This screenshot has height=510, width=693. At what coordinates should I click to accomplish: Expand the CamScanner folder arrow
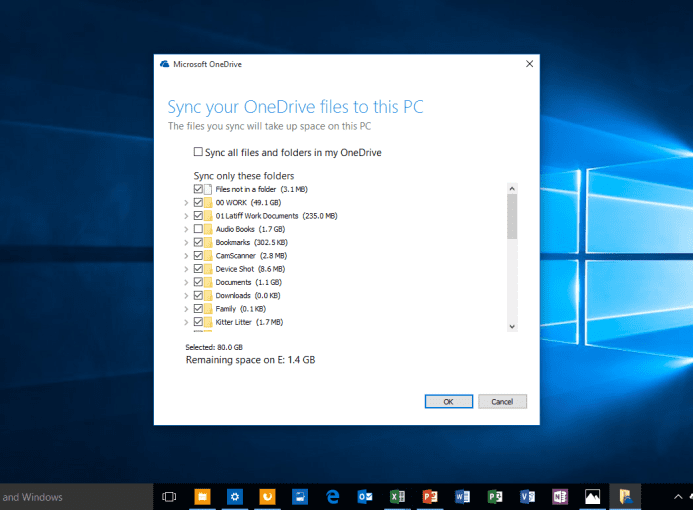click(186, 256)
